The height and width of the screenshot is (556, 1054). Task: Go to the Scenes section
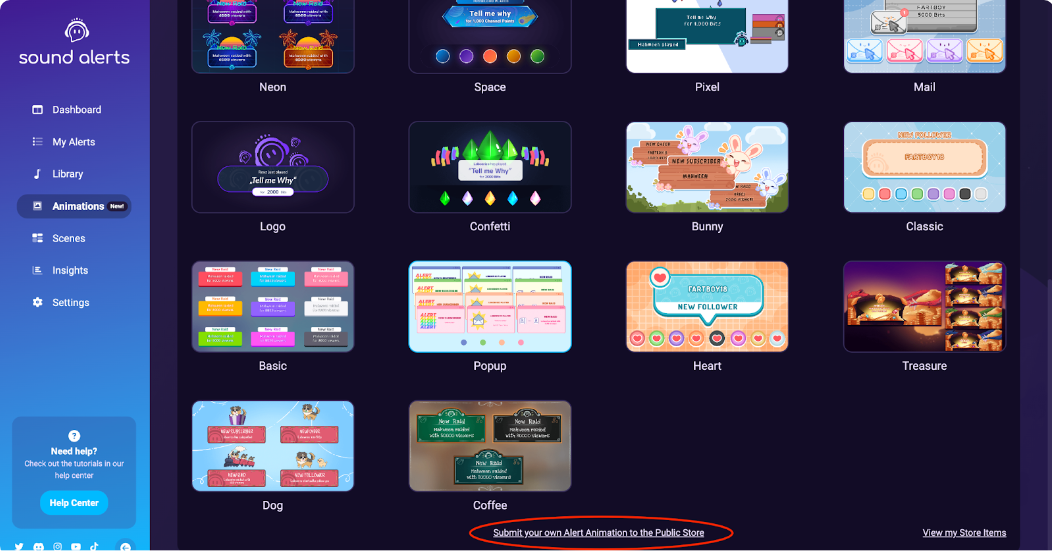click(69, 238)
